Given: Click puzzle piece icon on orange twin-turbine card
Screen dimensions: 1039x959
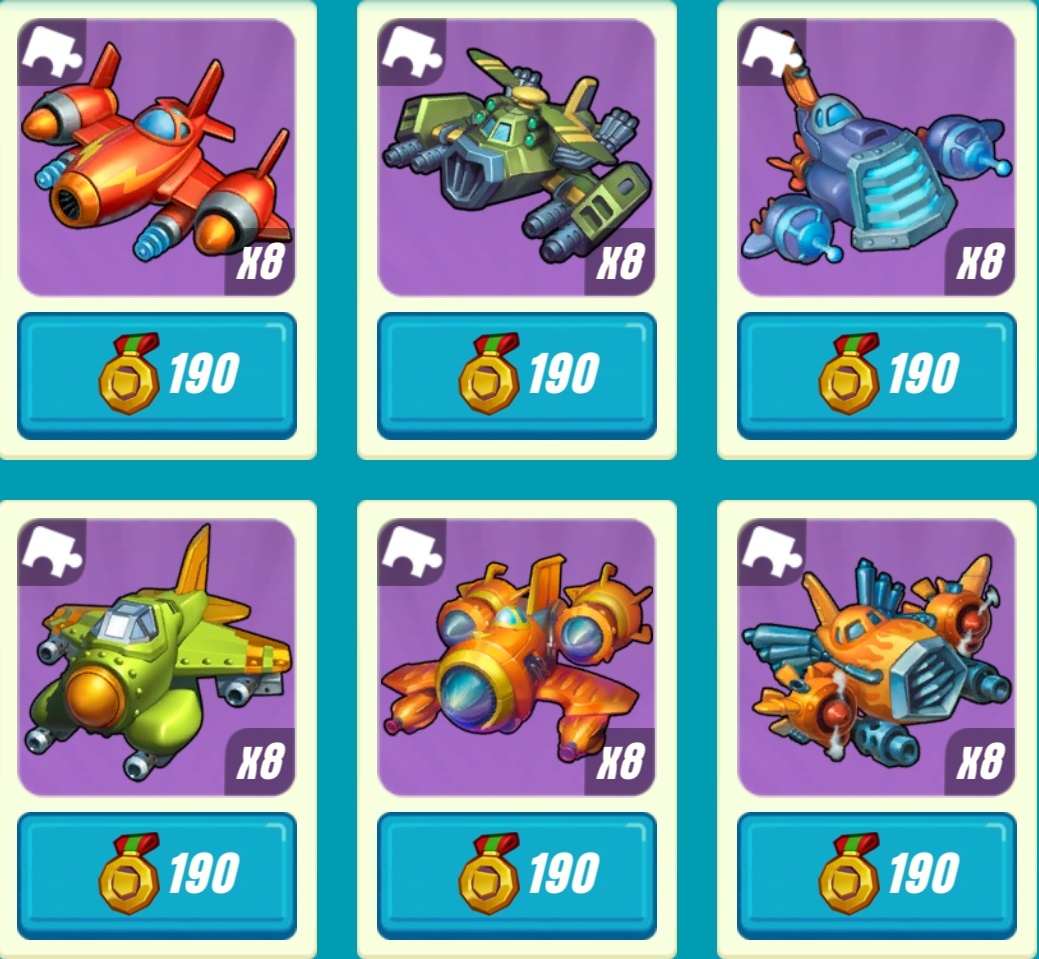Looking at the screenshot, I should (x=411, y=550).
